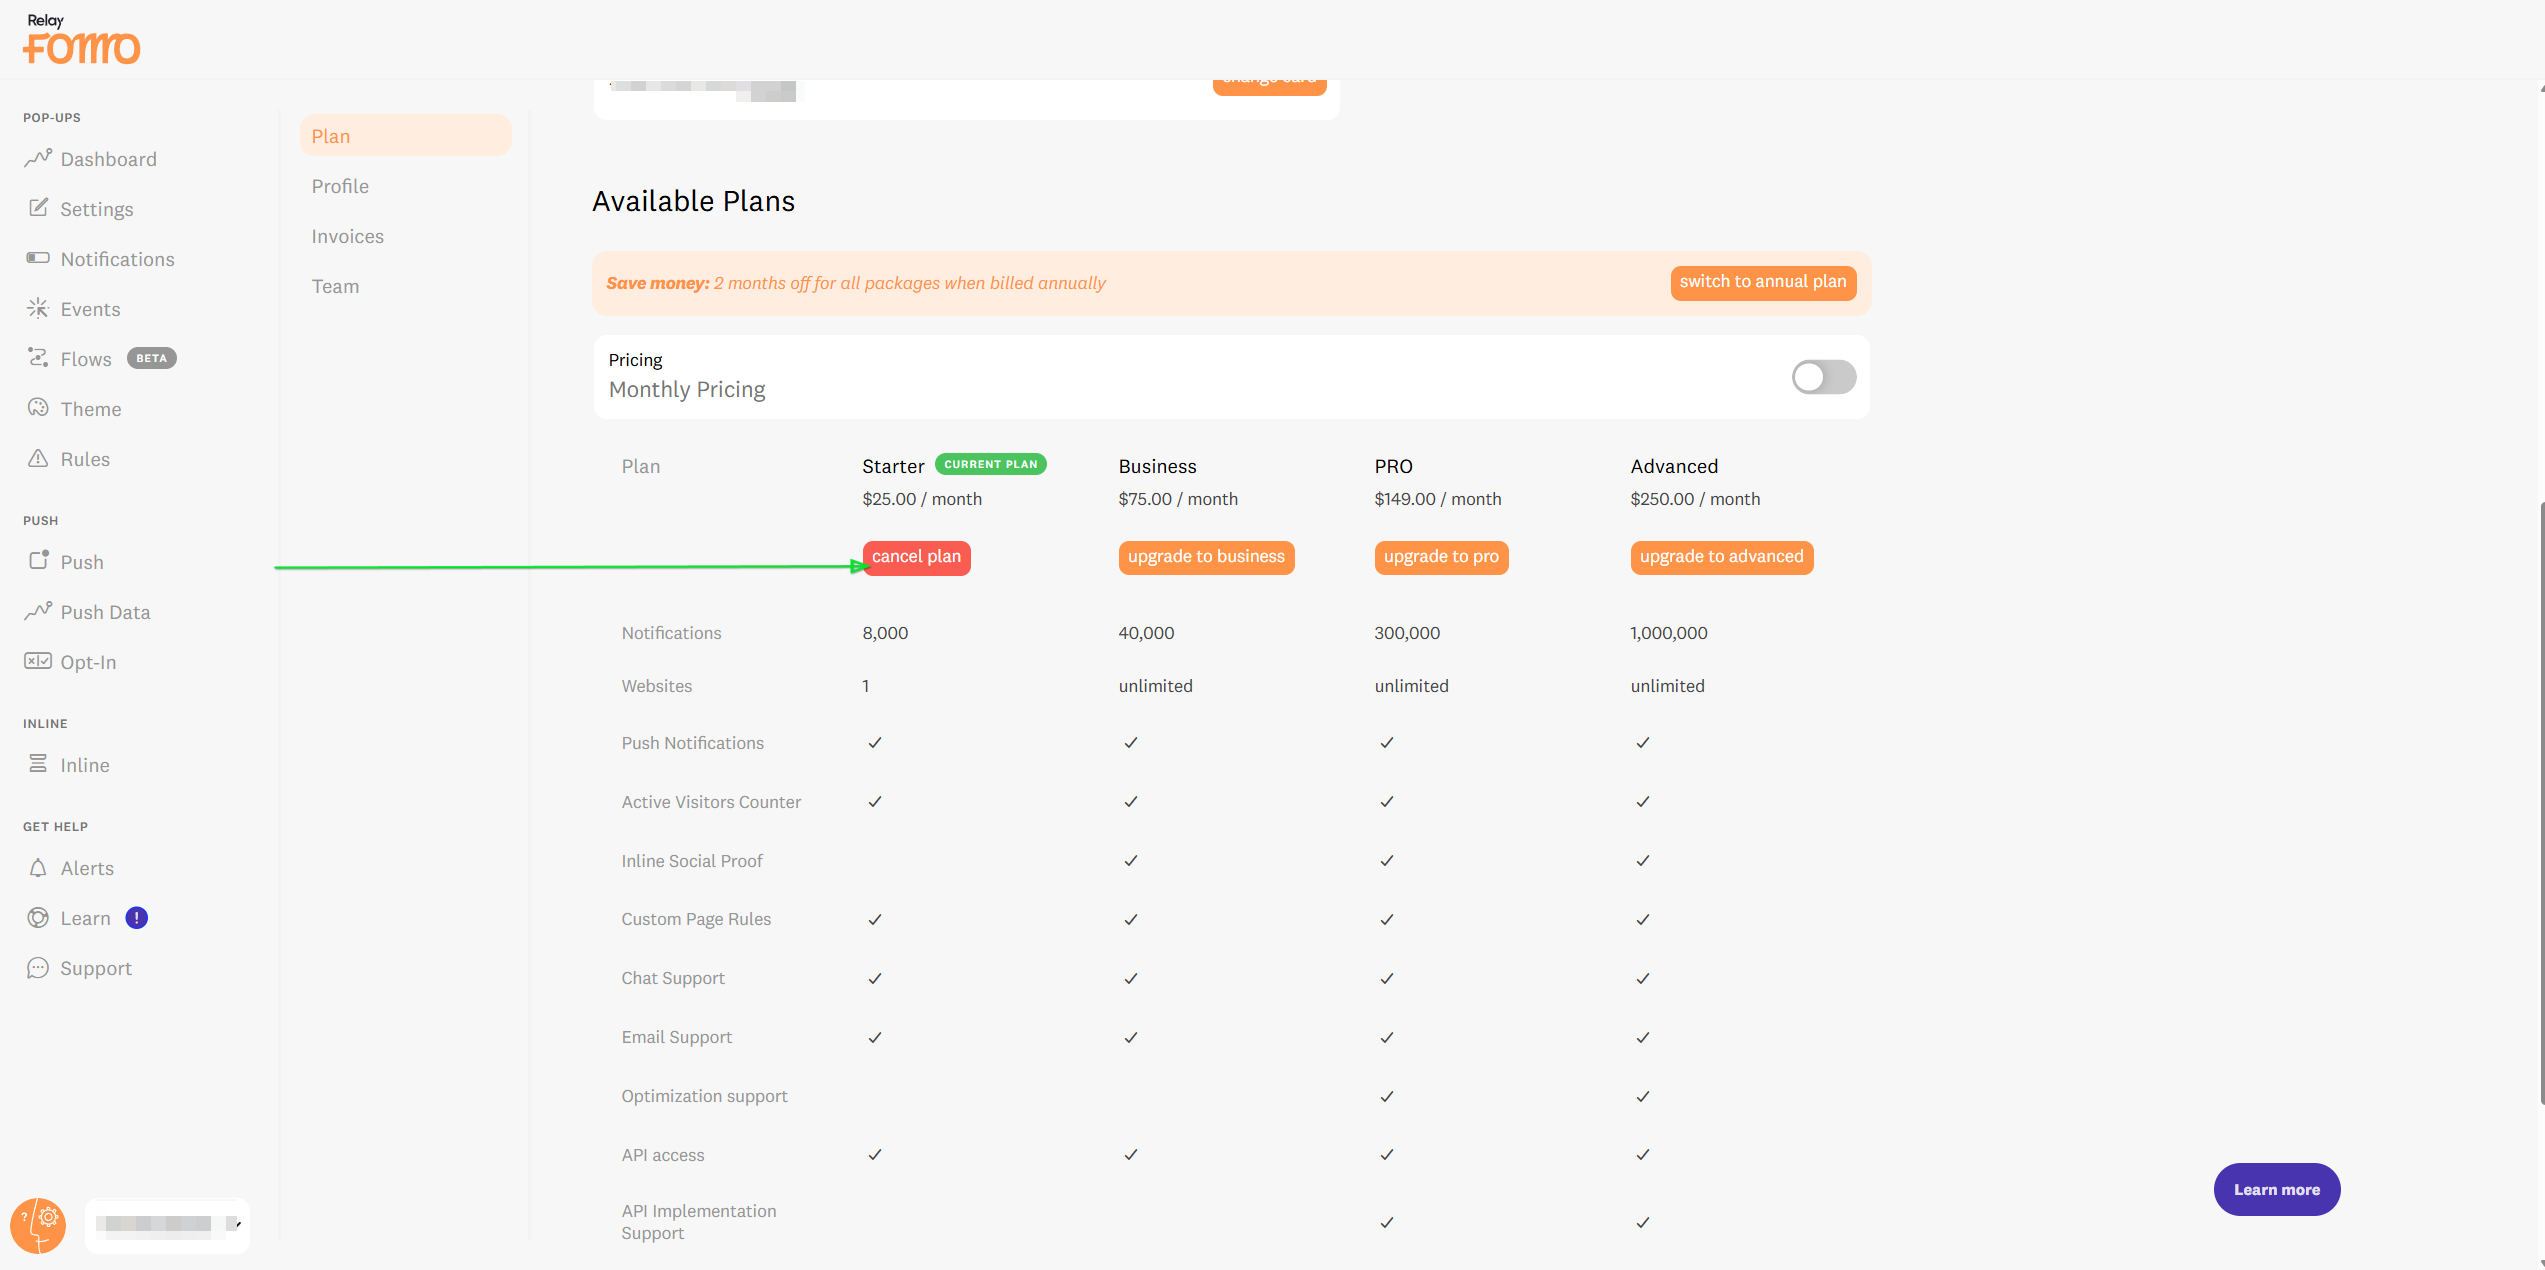The width and height of the screenshot is (2545, 1270).
Task: Open Dashboard via chart icon
Action: coord(38,158)
